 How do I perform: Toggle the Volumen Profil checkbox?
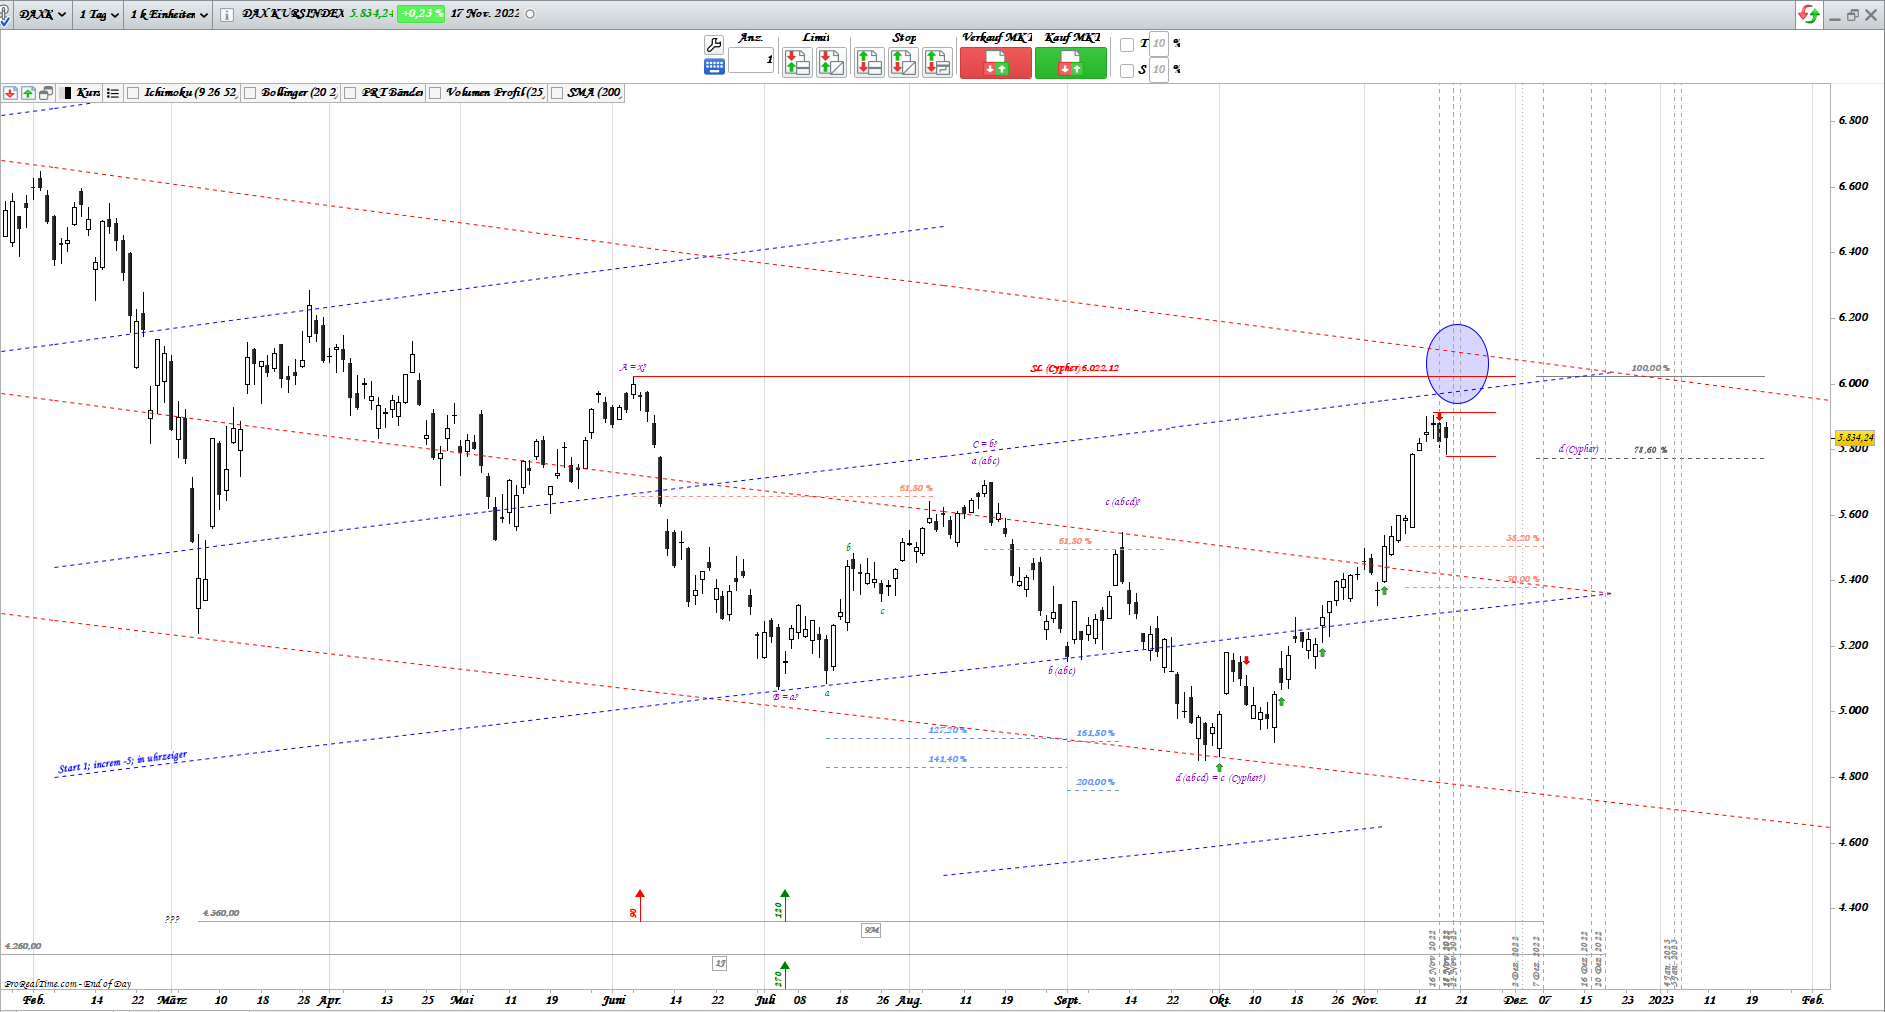point(435,93)
